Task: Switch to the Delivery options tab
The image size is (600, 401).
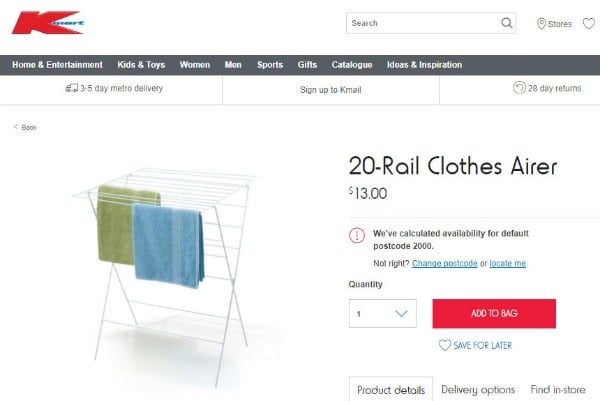Action: 478,390
